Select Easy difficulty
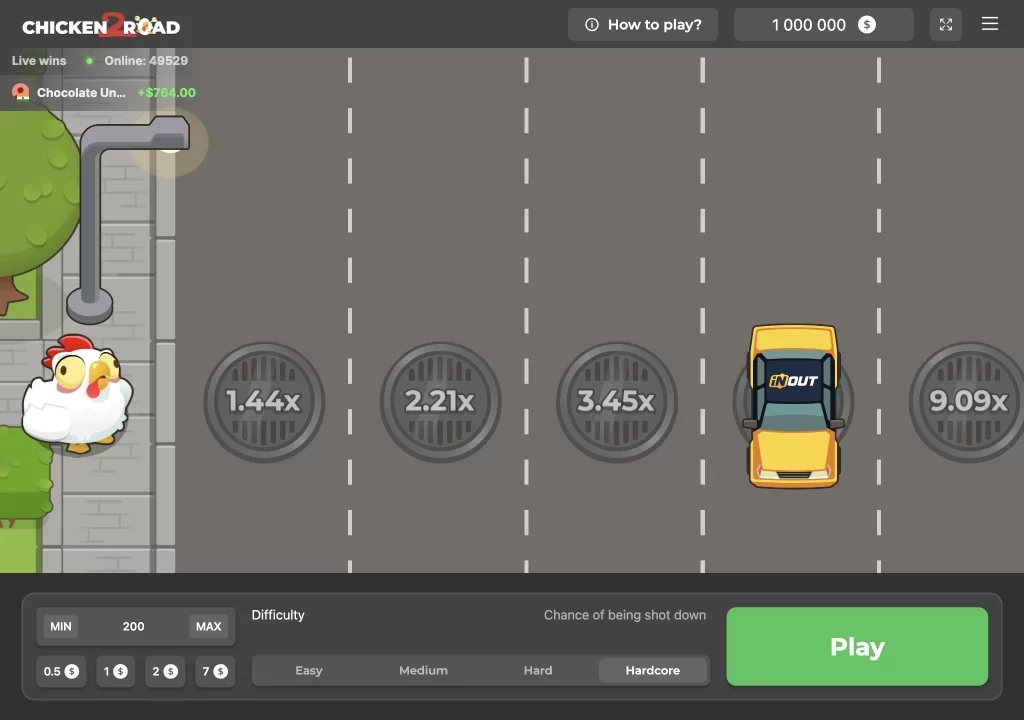Viewport: 1024px width, 720px height. [309, 670]
